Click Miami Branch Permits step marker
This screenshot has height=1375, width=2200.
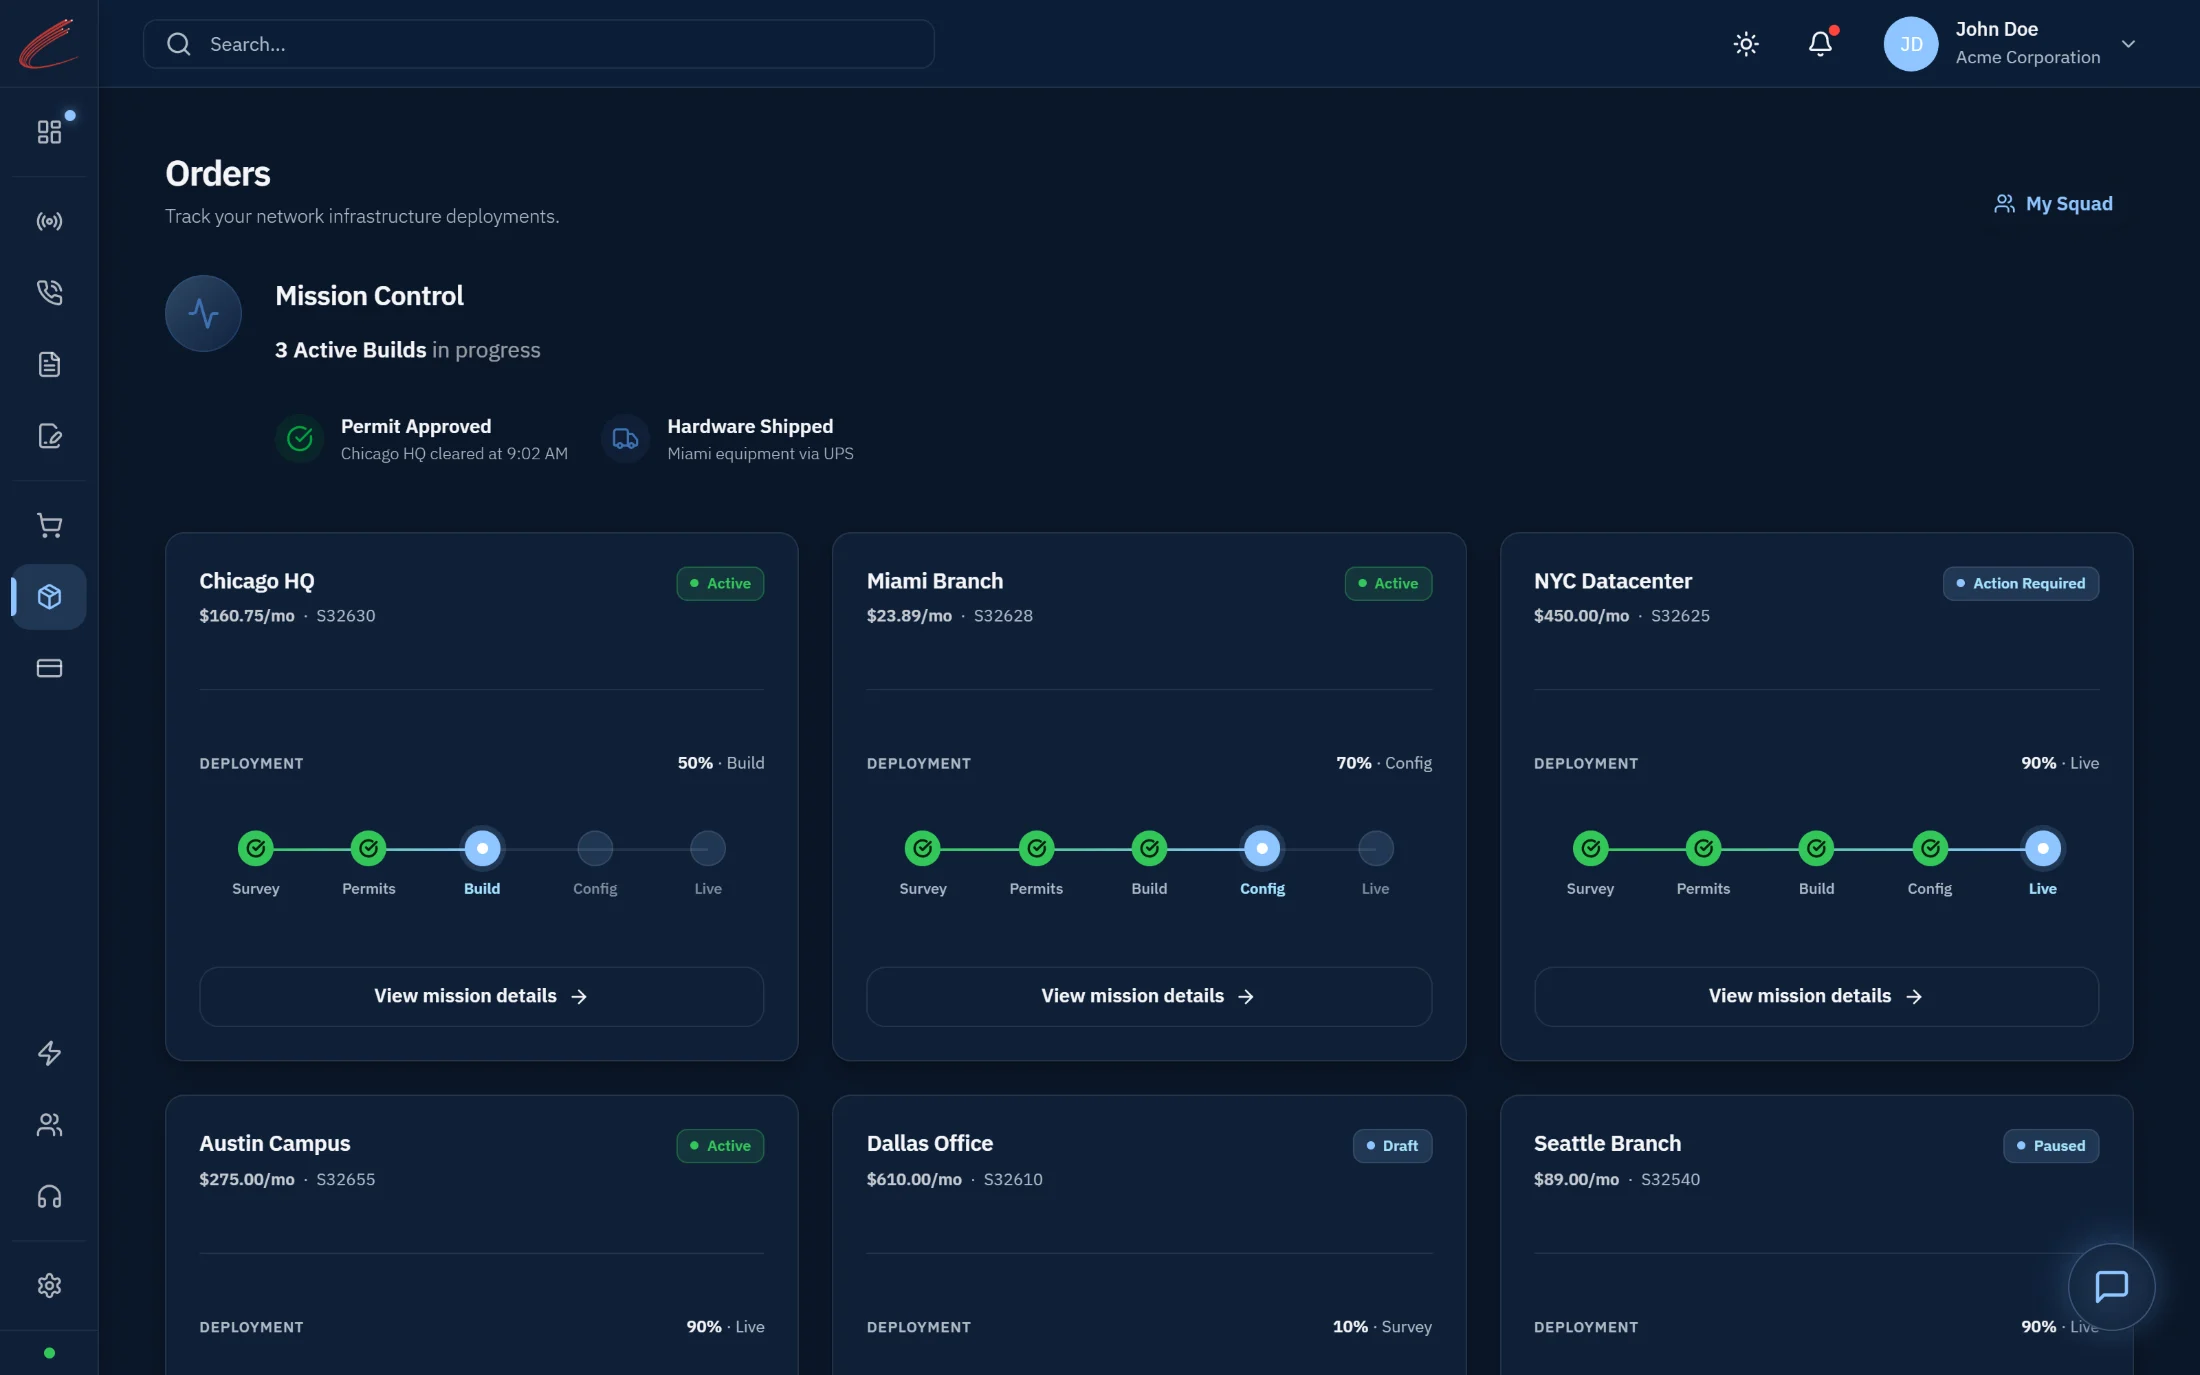1036,849
